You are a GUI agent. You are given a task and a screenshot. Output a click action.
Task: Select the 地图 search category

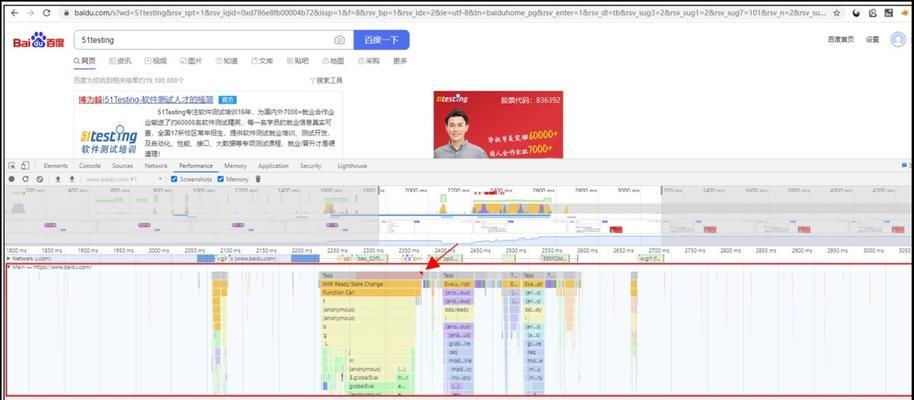333,61
